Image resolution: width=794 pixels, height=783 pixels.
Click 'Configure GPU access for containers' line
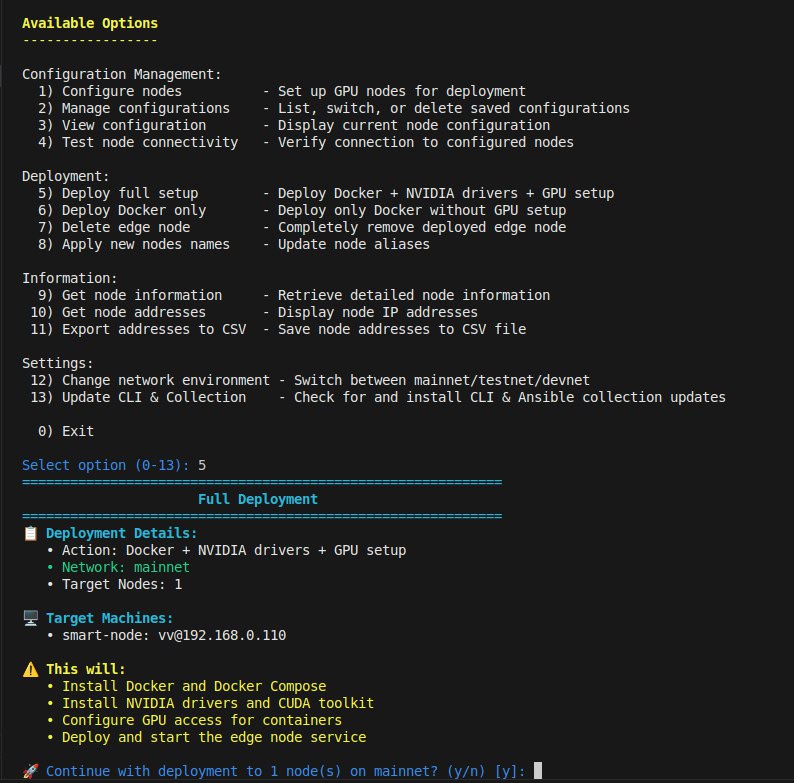click(202, 720)
